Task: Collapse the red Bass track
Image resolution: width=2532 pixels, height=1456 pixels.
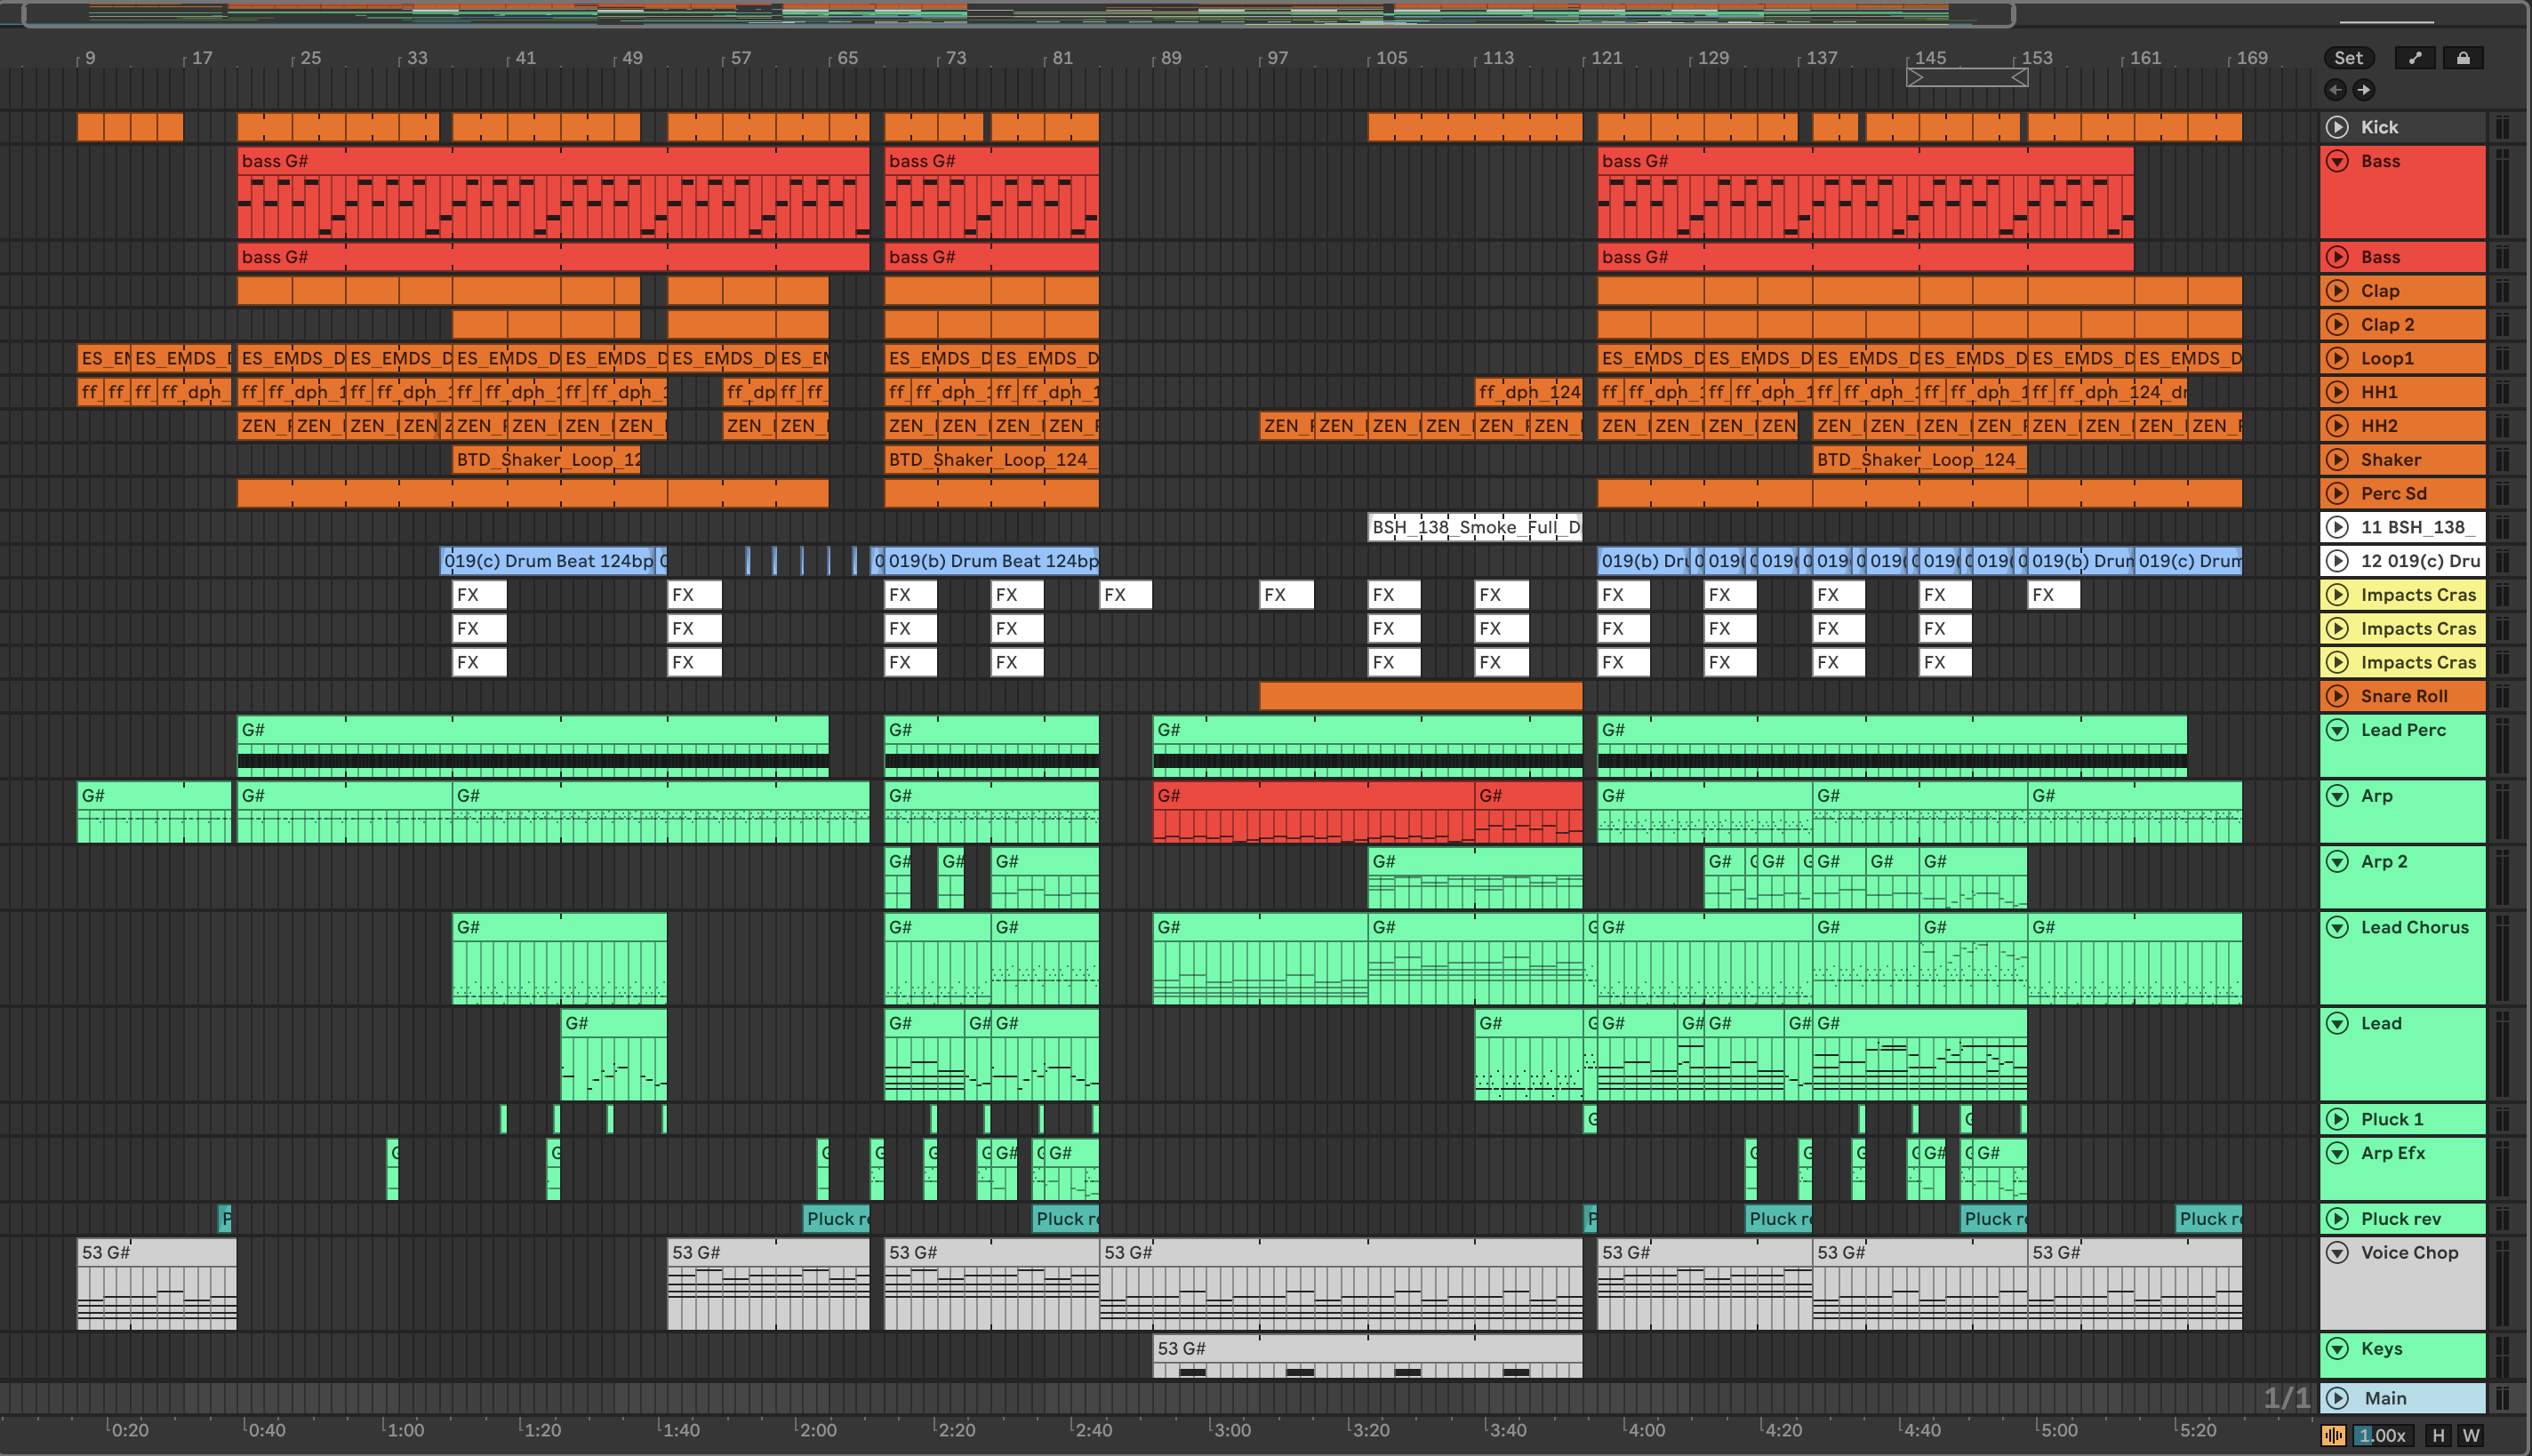Action: (2337, 161)
